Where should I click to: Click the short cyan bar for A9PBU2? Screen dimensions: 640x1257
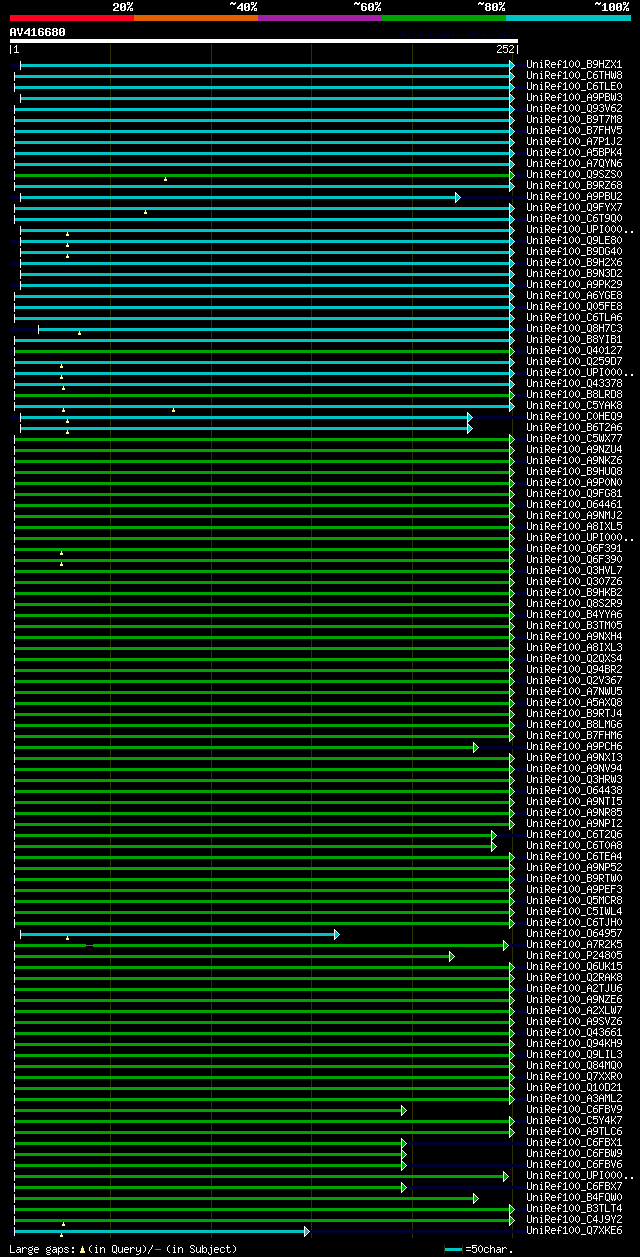tap(240, 197)
